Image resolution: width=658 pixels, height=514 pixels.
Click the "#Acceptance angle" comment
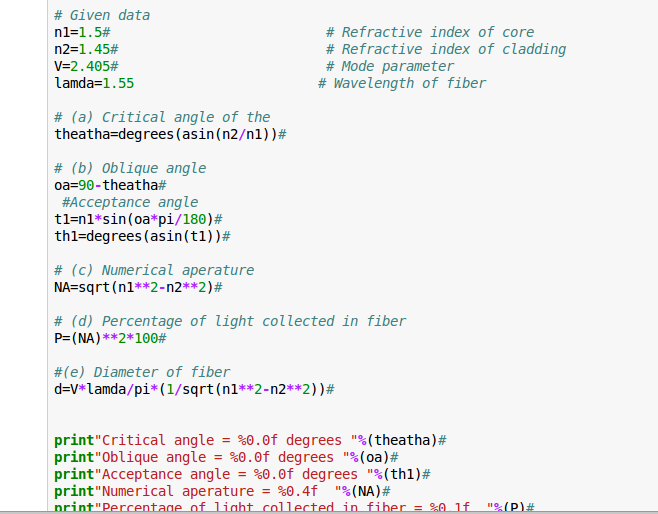(x=130, y=202)
